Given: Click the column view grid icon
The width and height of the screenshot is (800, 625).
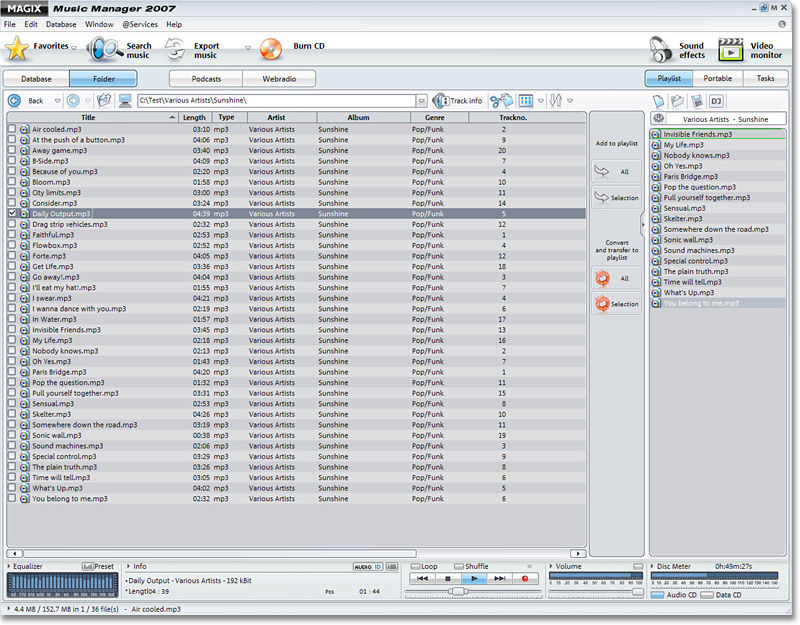Looking at the screenshot, I should tap(526, 101).
